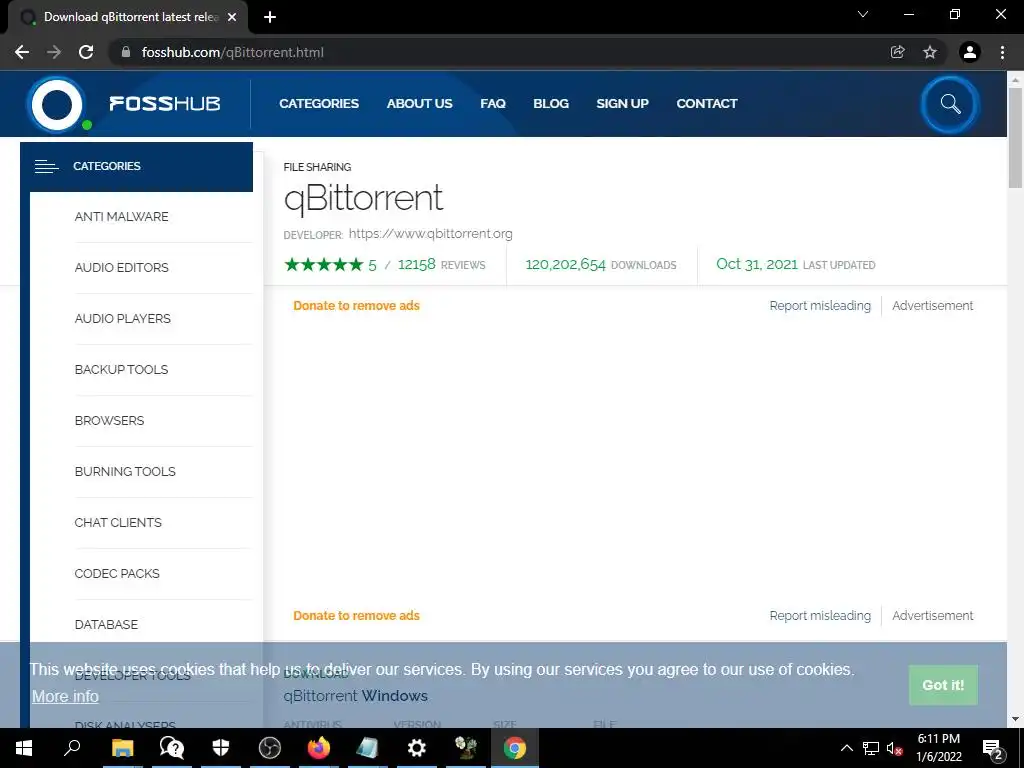Open the FAQ navigation item

click(493, 103)
